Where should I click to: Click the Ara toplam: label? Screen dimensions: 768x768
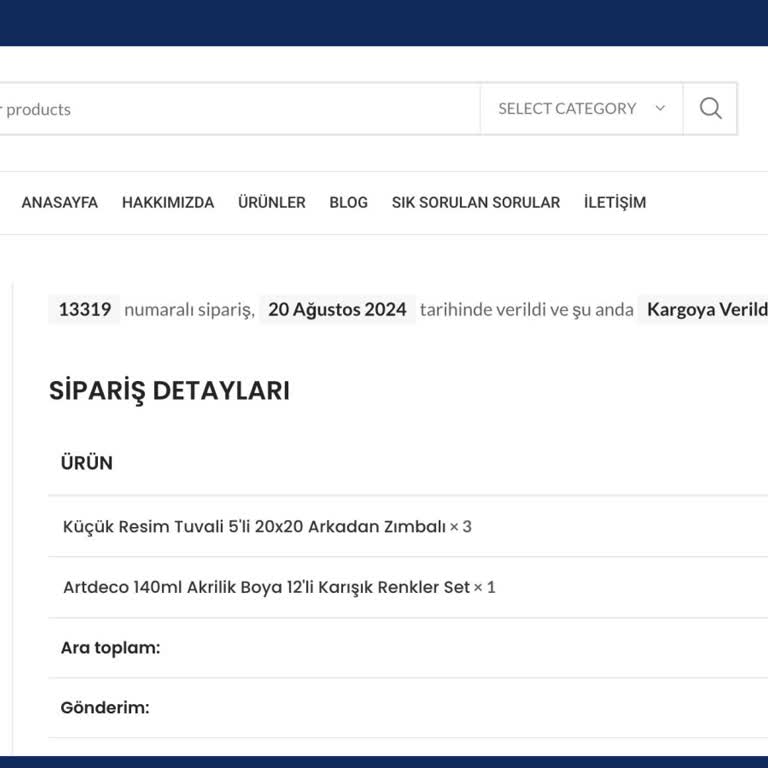tap(110, 648)
